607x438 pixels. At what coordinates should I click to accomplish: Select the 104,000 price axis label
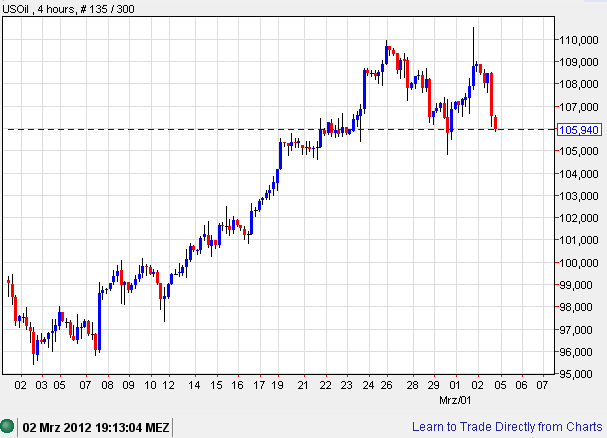[579, 174]
